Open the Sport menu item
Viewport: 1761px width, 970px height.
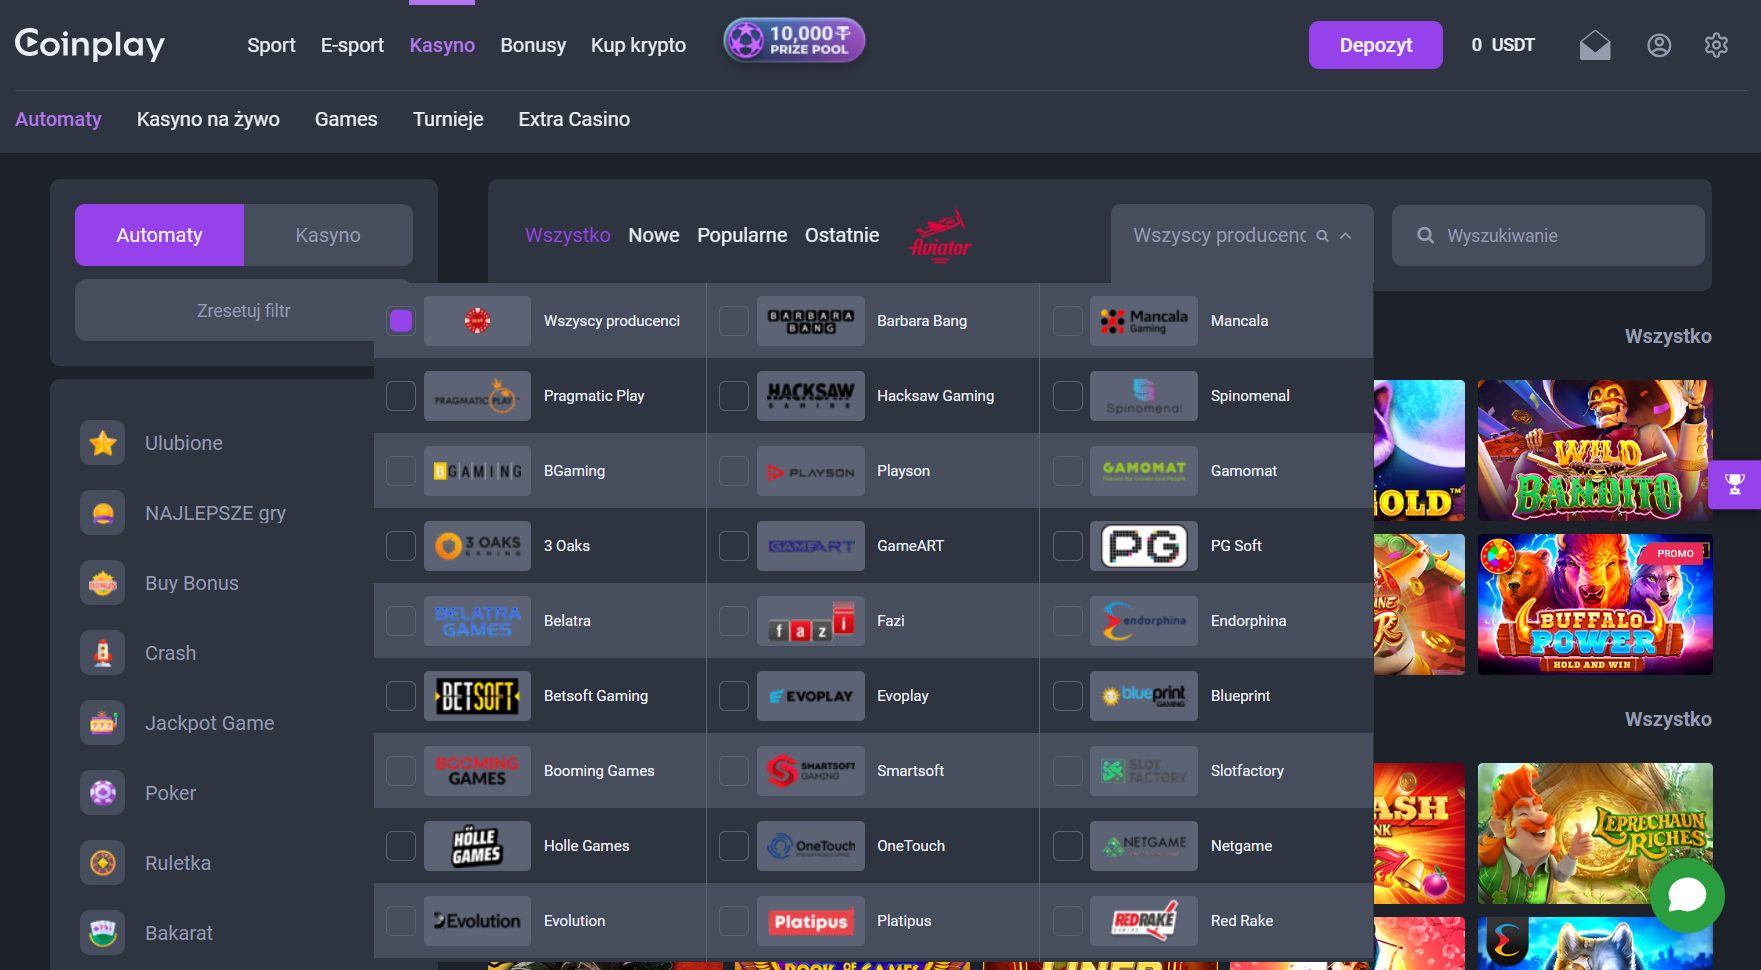(x=271, y=45)
